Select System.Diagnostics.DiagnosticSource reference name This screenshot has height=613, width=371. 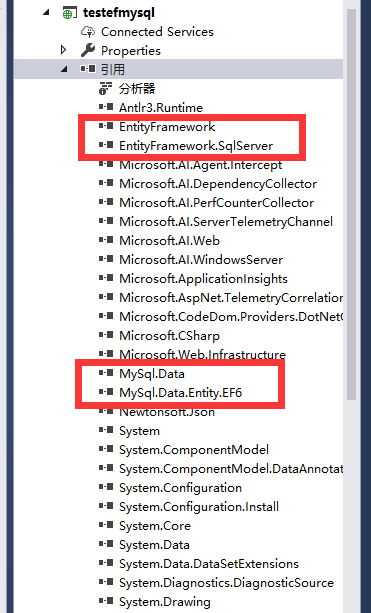[226, 583]
